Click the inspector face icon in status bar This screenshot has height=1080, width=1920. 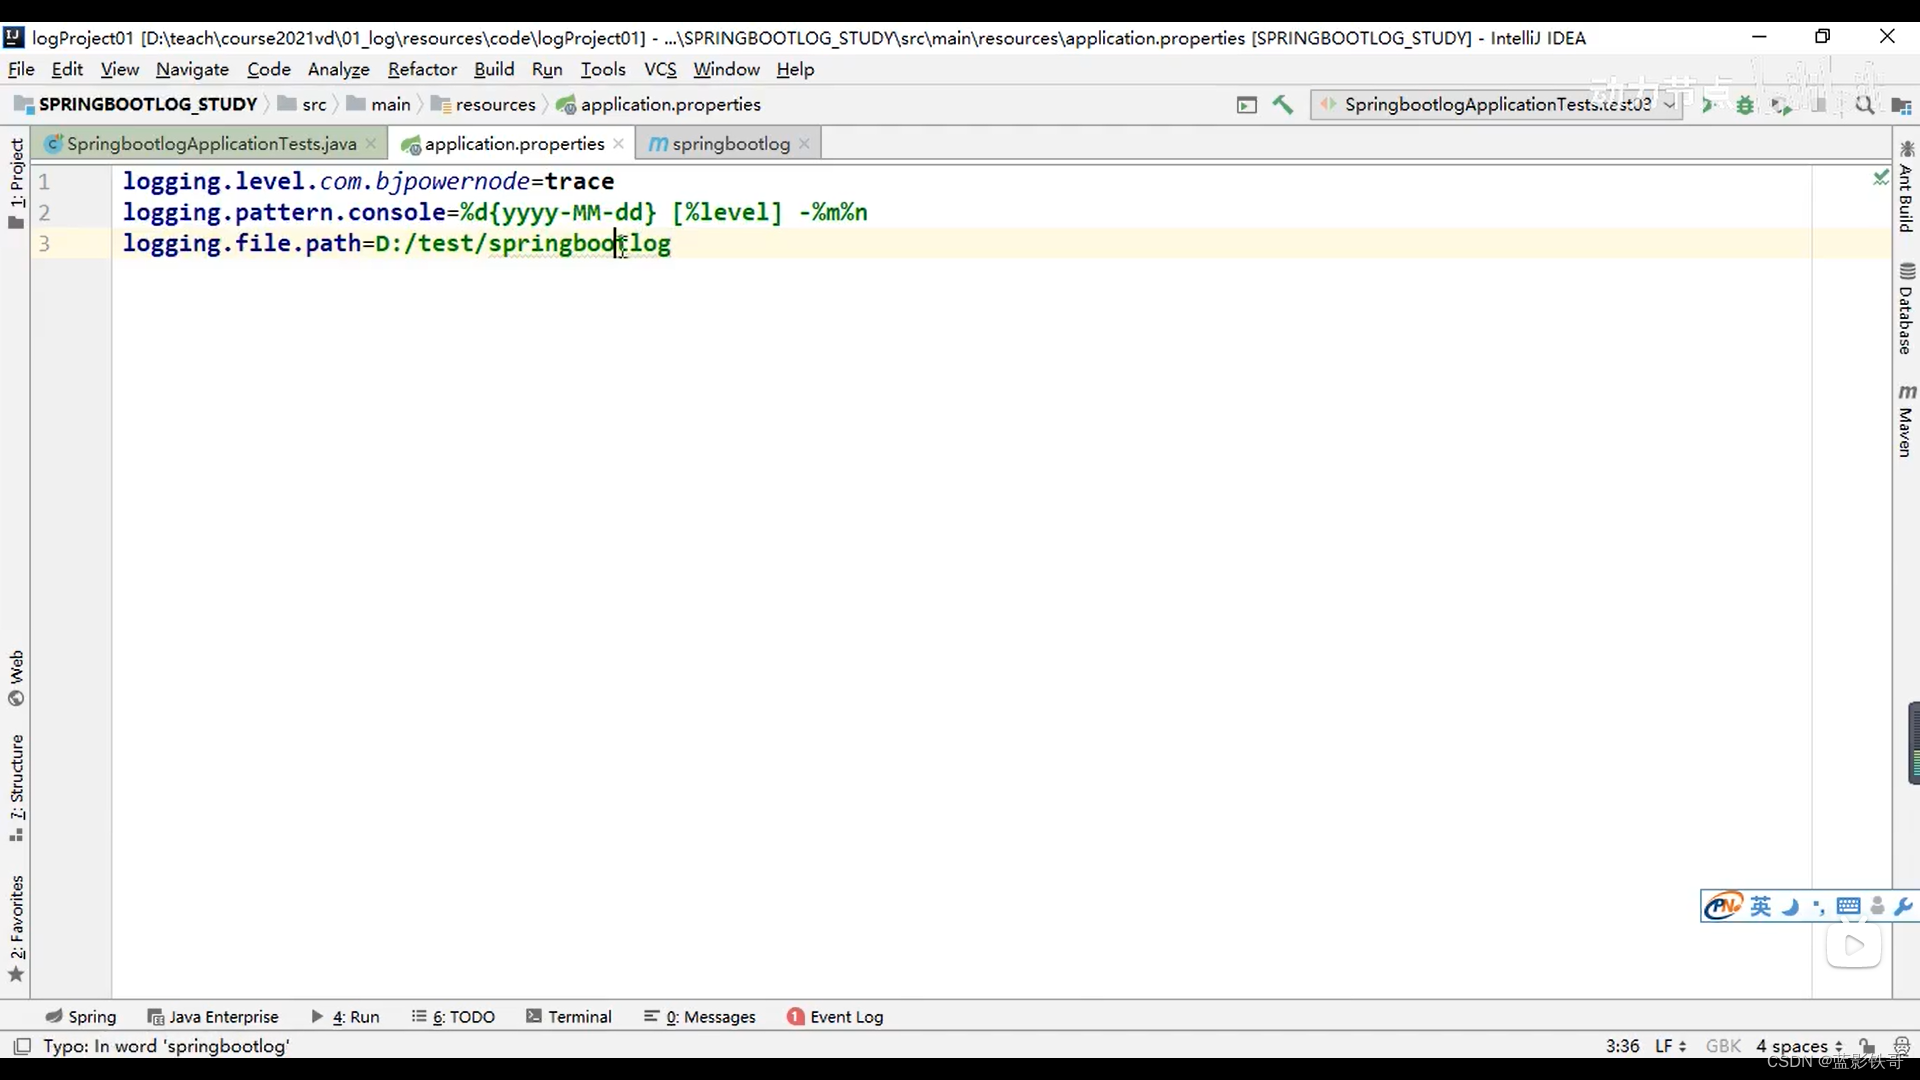[1901, 1046]
